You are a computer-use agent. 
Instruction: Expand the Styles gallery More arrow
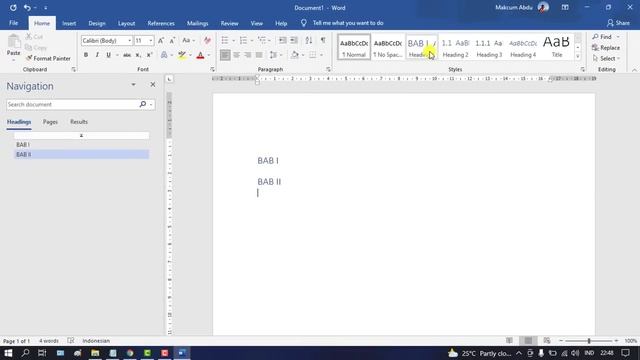coord(578,57)
